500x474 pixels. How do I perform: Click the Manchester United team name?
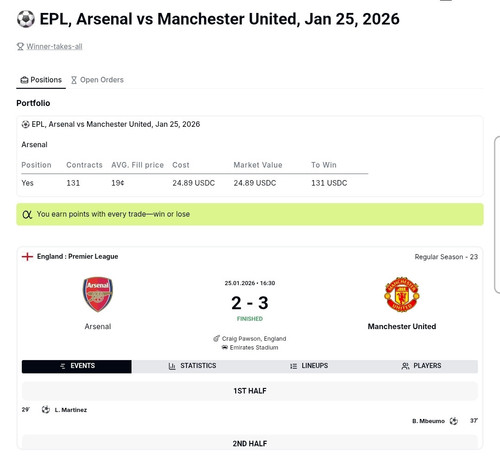pyautogui.click(x=402, y=326)
